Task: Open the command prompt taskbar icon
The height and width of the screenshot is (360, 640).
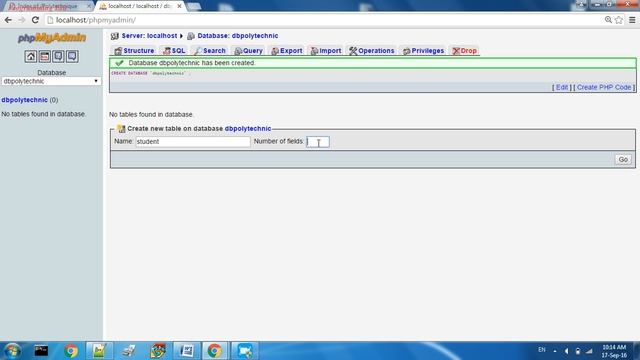Action: 41,351
